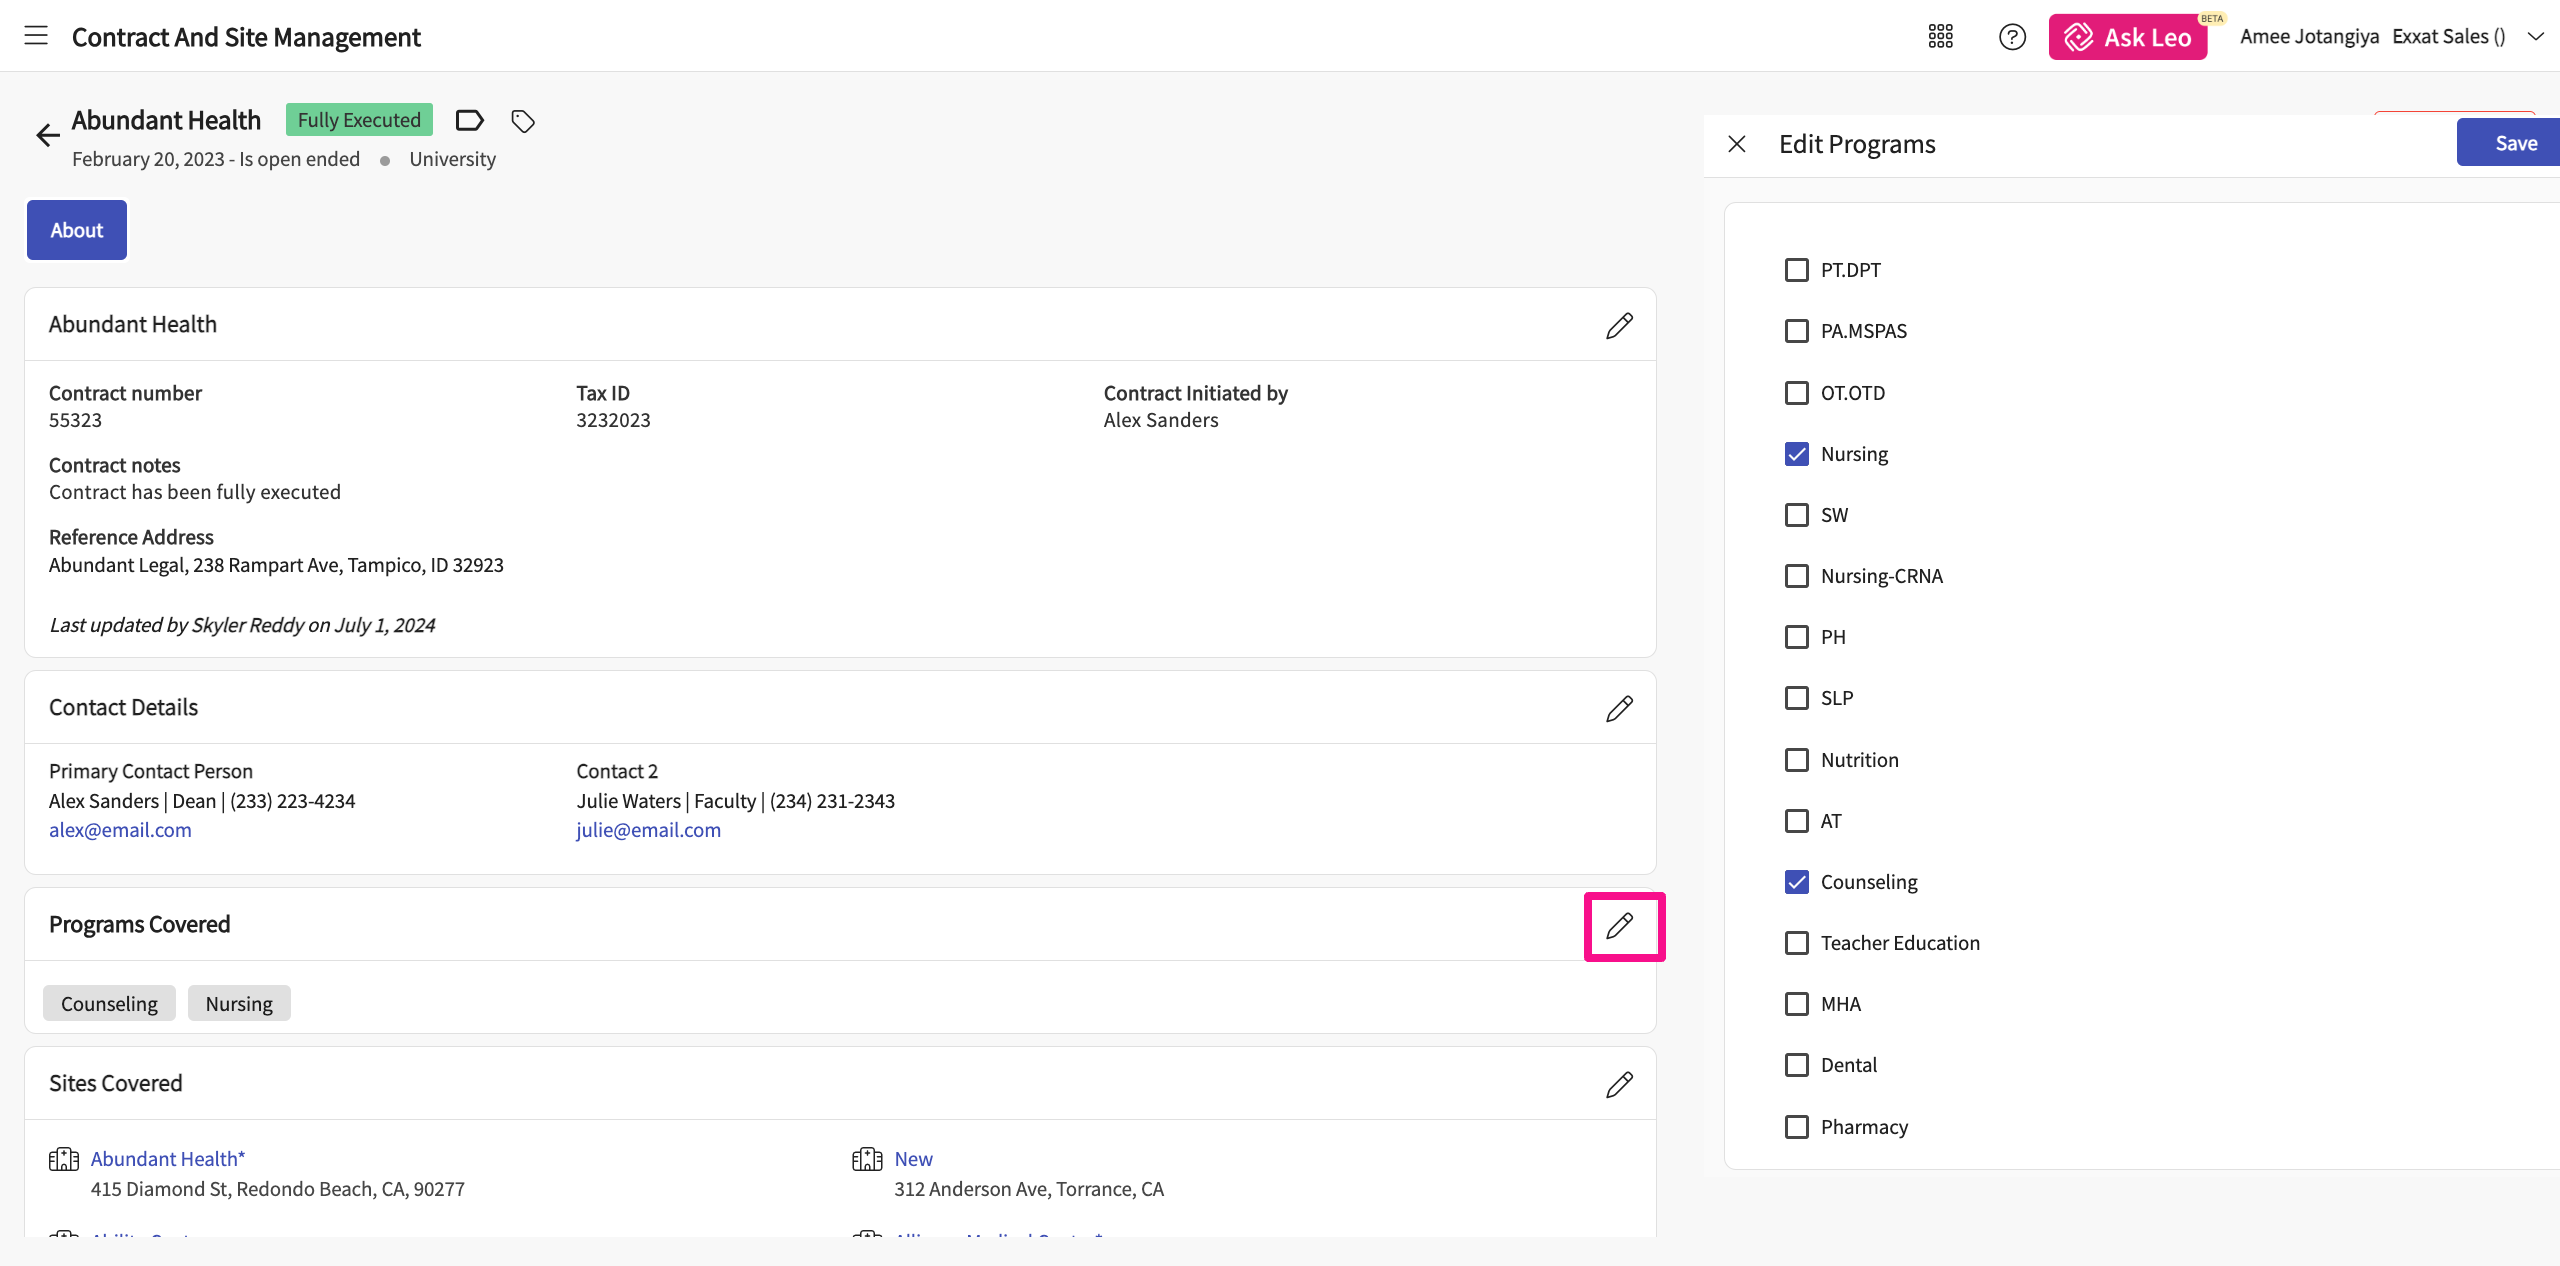This screenshot has width=2560, height=1266.
Task: Open the help question mark icon
Action: [x=2012, y=37]
